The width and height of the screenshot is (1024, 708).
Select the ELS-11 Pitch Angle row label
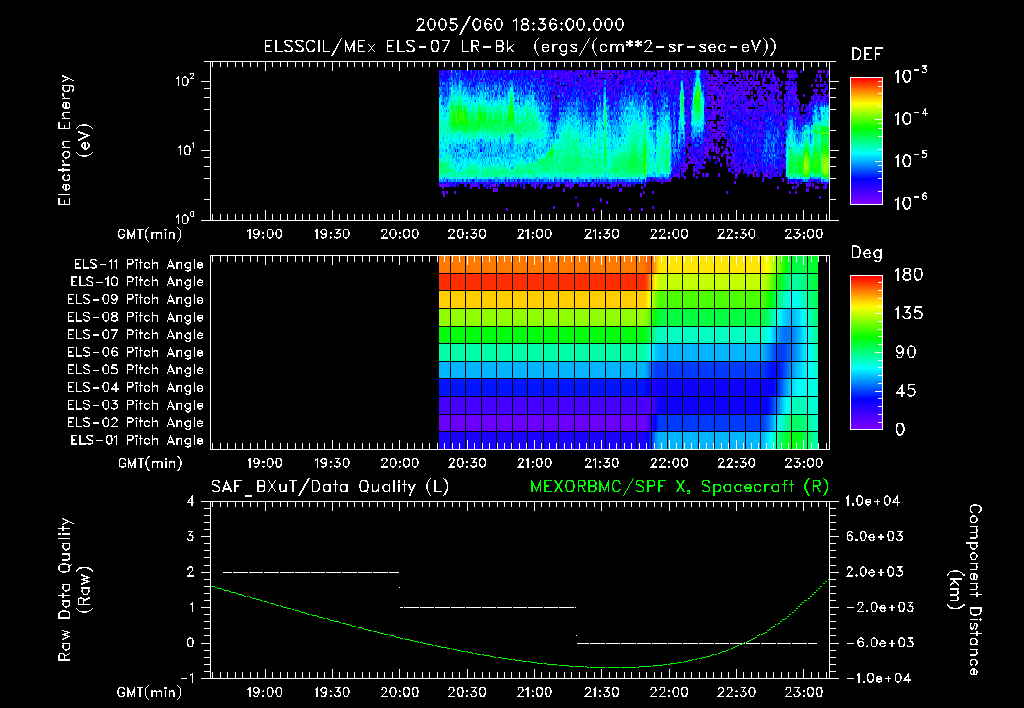pyautogui.click(x=138, y=265)
